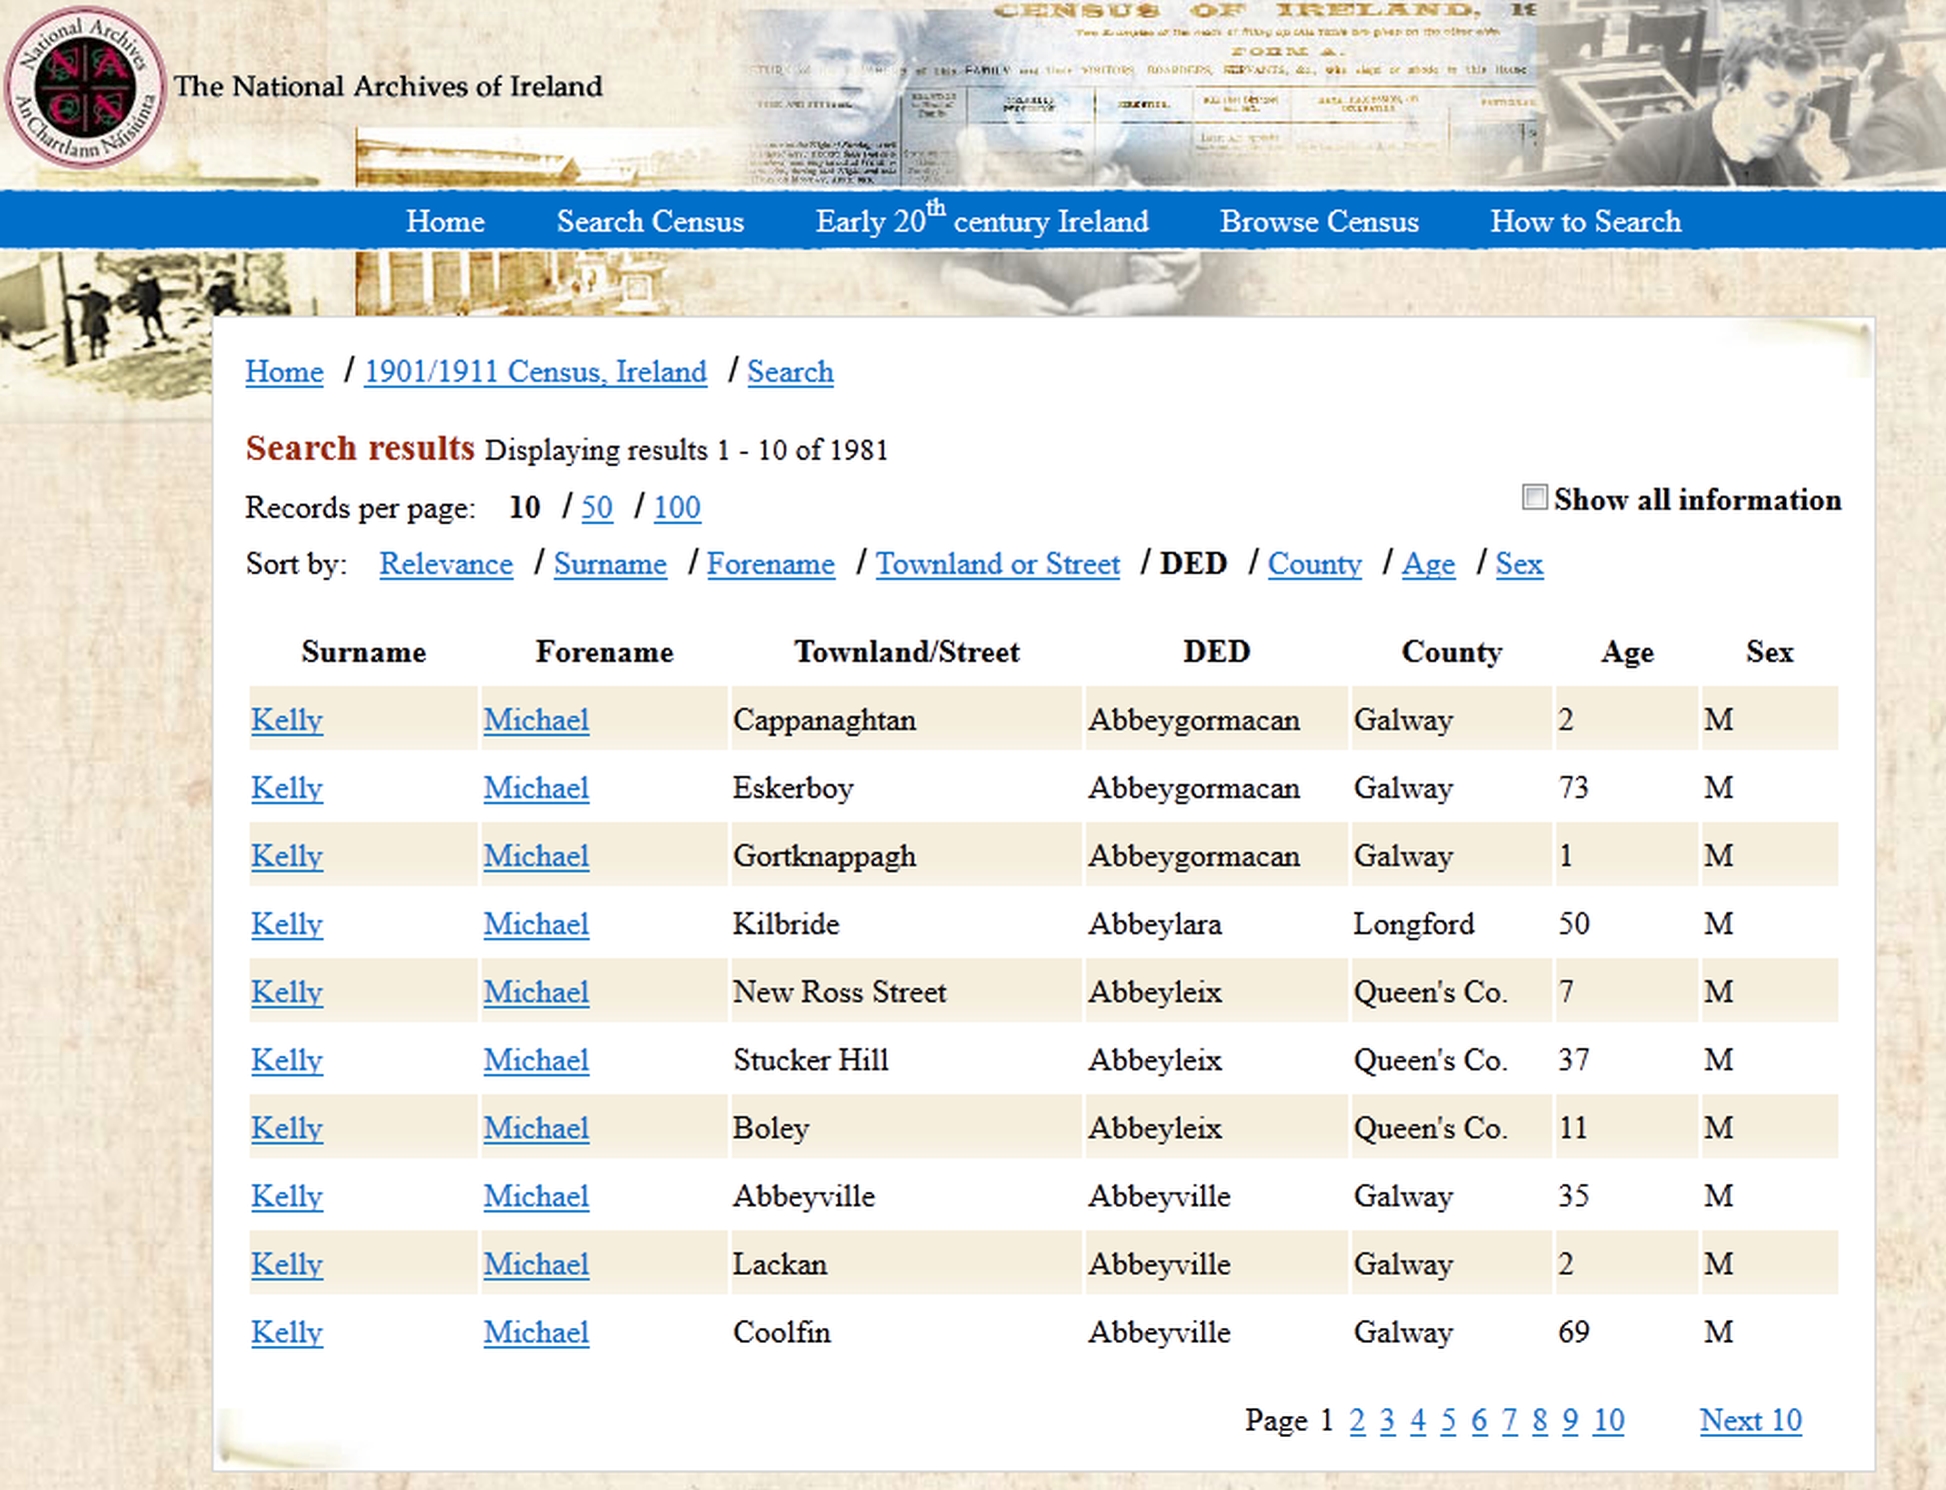1946x1490 pixels.
Task: Open Kelly link in the Gortknappagh row
Action: click(x=287, y=855)
